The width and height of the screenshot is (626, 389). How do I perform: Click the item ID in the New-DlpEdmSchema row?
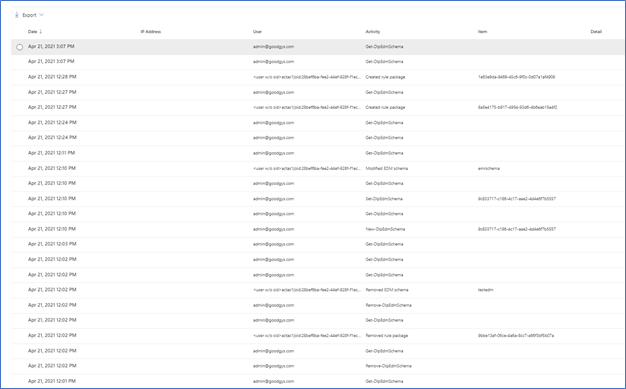coord(517,229)
